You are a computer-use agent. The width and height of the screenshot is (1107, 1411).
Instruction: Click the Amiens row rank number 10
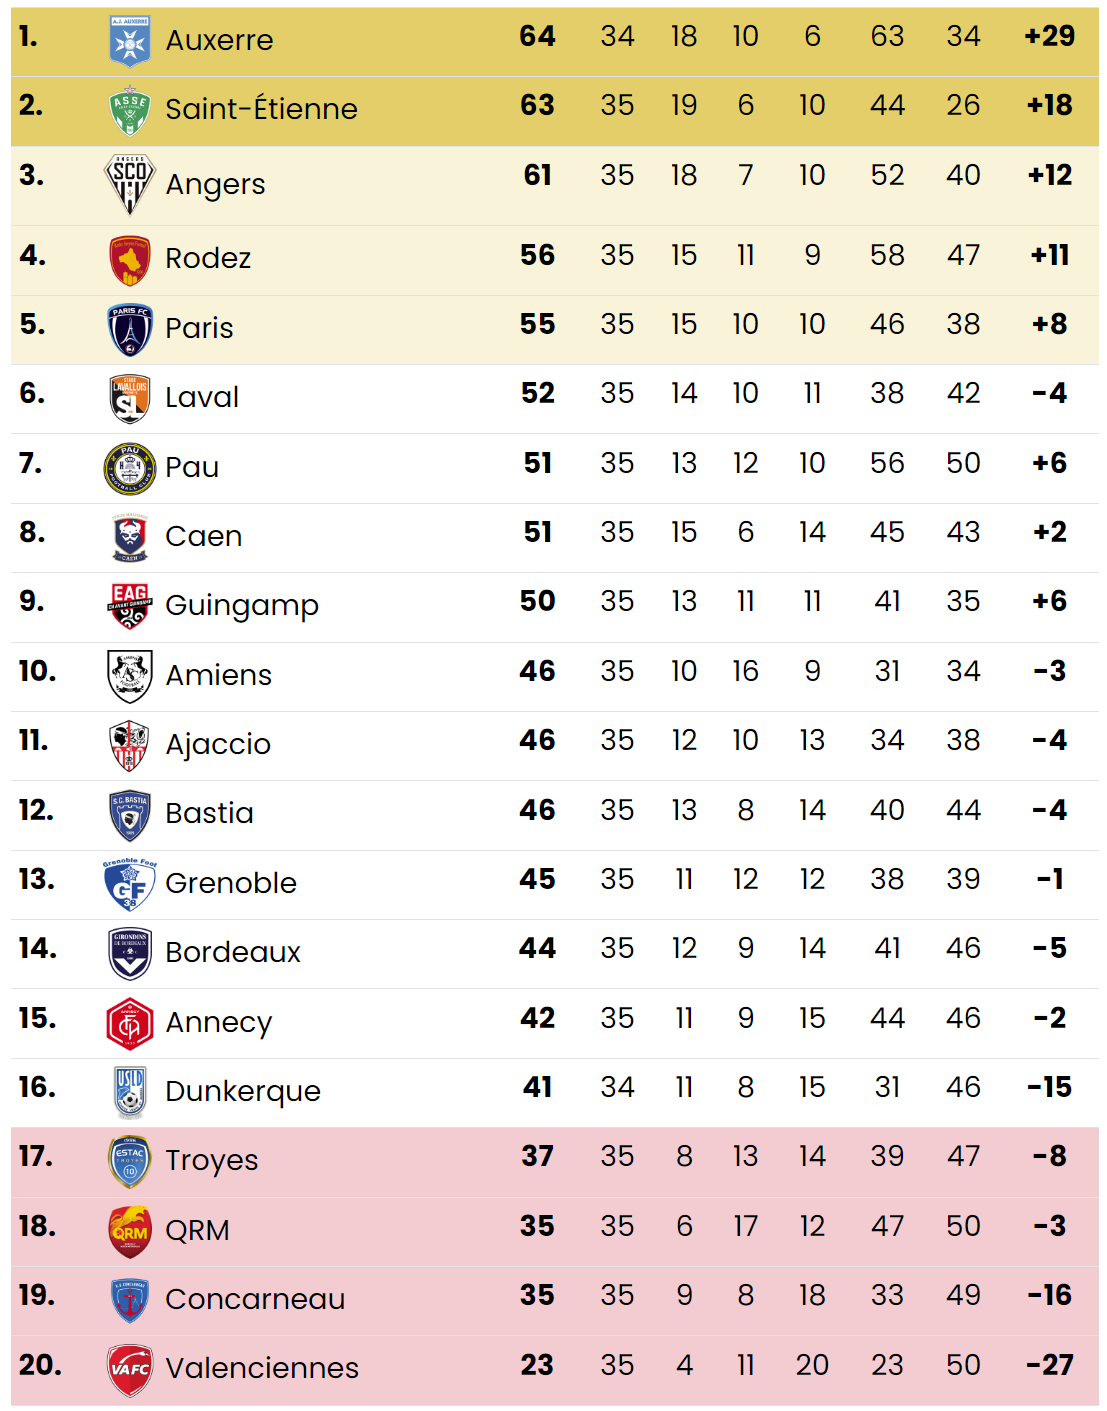click(37, 671)
